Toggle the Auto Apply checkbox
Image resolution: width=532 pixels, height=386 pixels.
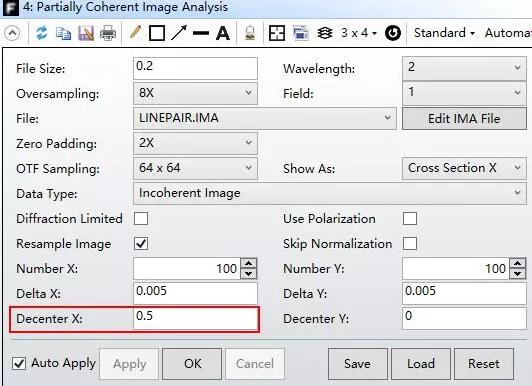(x=19, y=363)
